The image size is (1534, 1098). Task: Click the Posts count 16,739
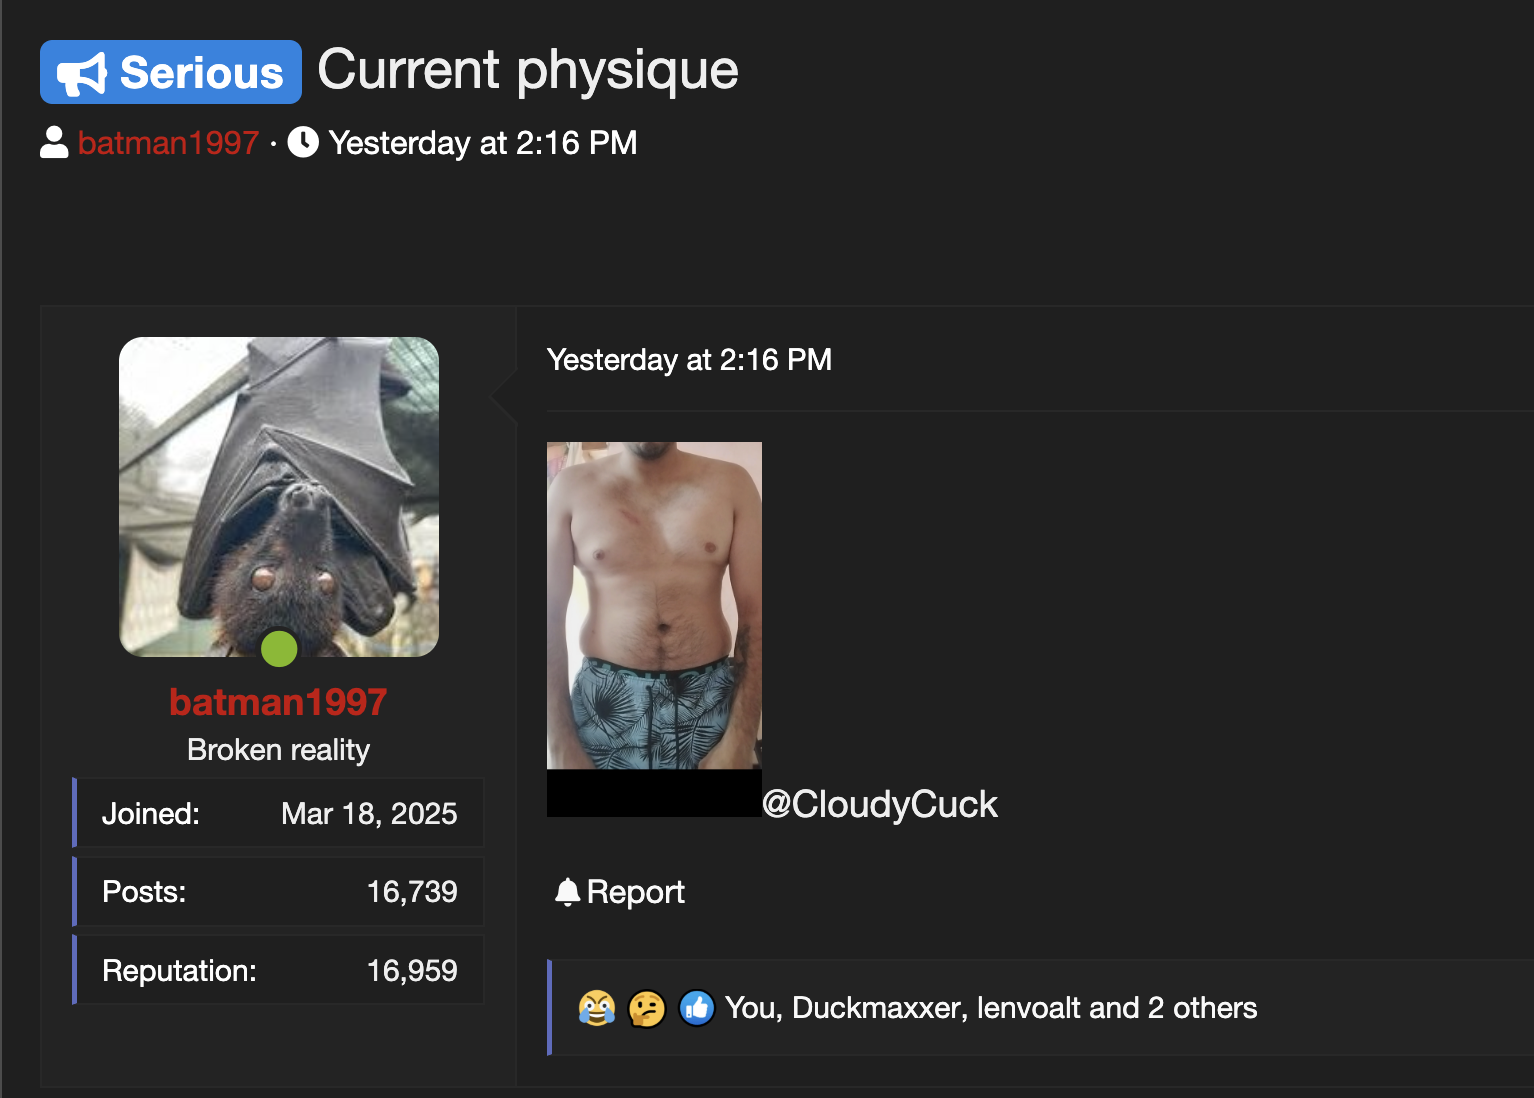[x=412, y=891]
